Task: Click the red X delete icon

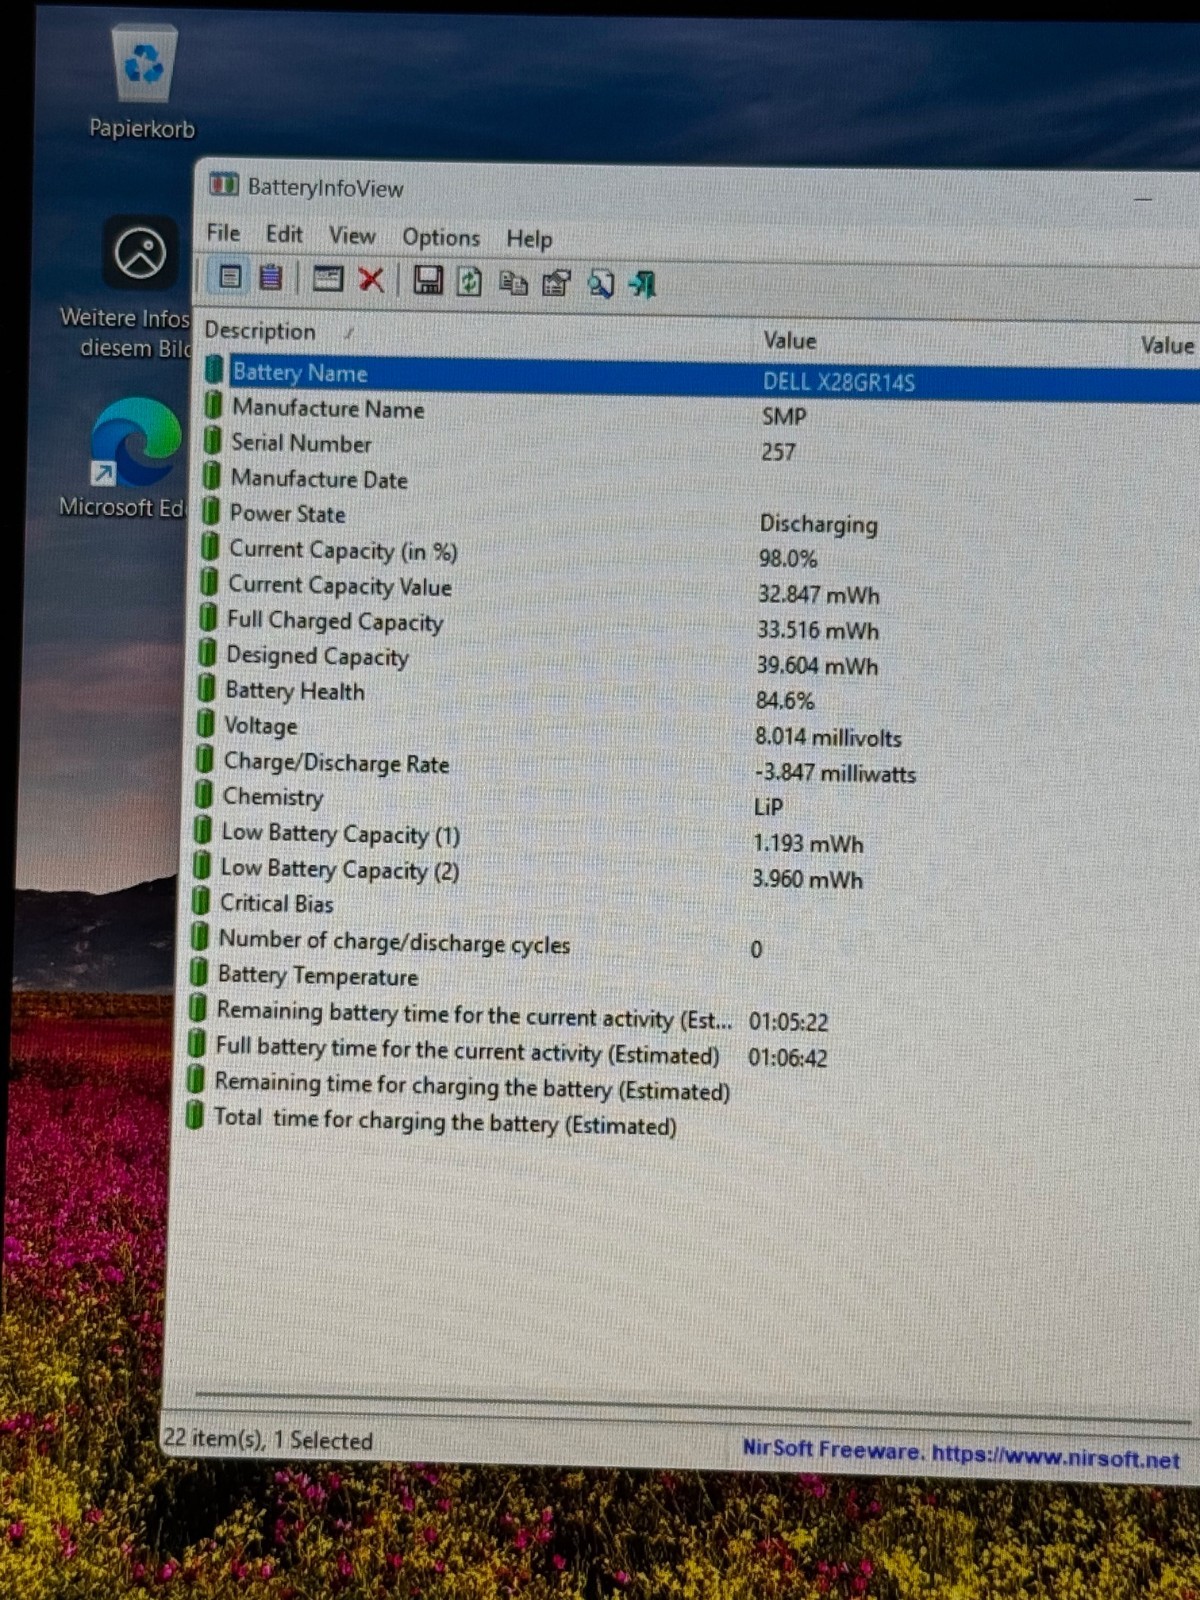Action: pos(371,280)
